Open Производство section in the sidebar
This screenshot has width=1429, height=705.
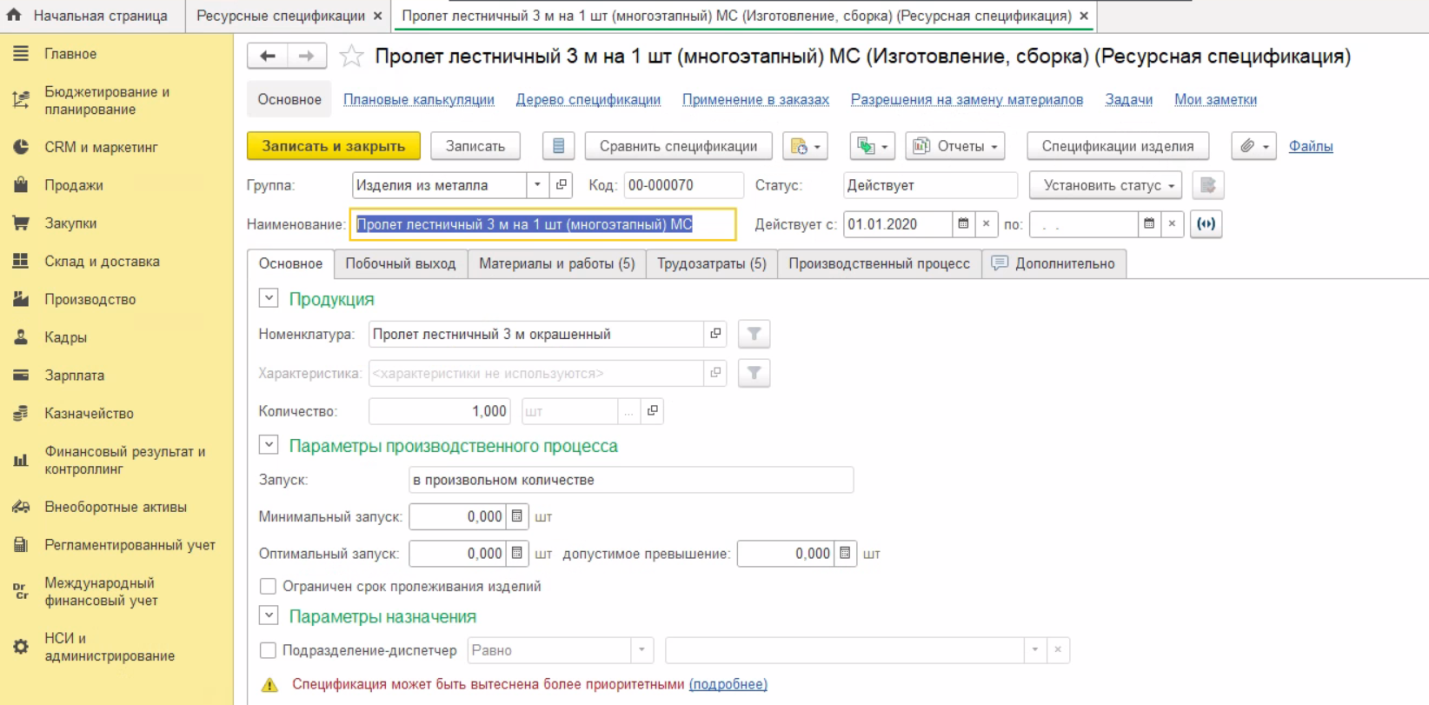tap(90, 299)
